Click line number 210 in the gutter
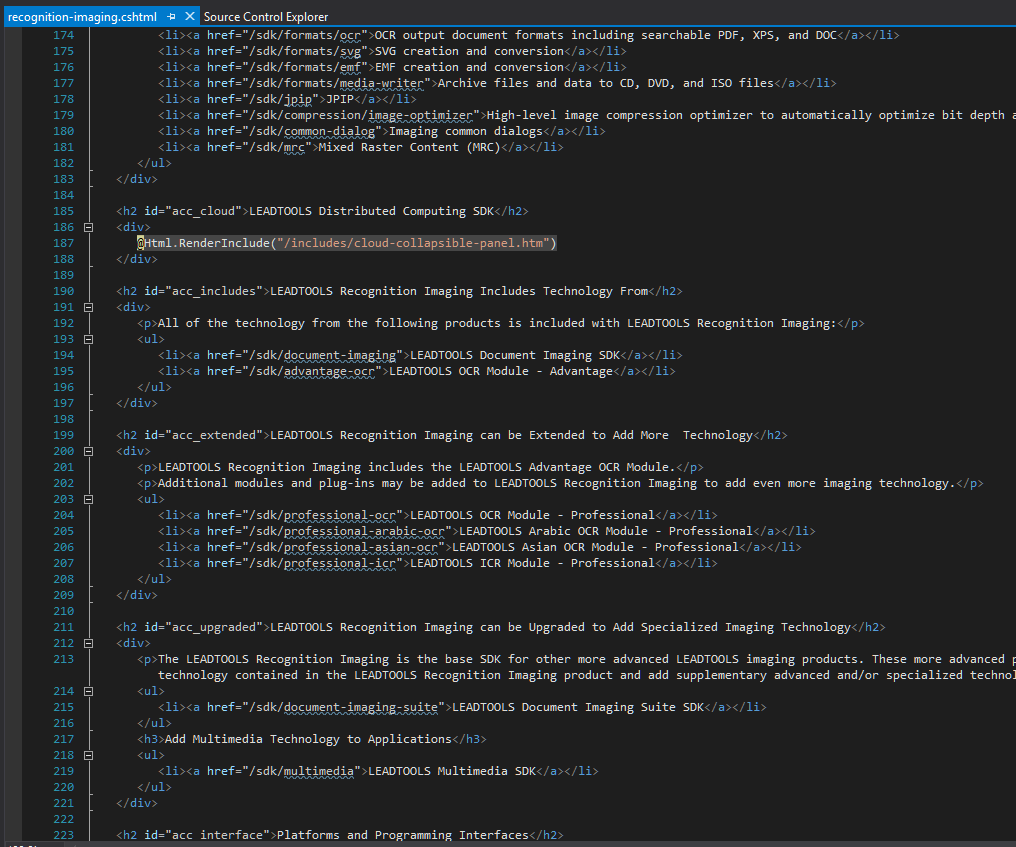This screenshot has height=847, width=1016. 64,611
